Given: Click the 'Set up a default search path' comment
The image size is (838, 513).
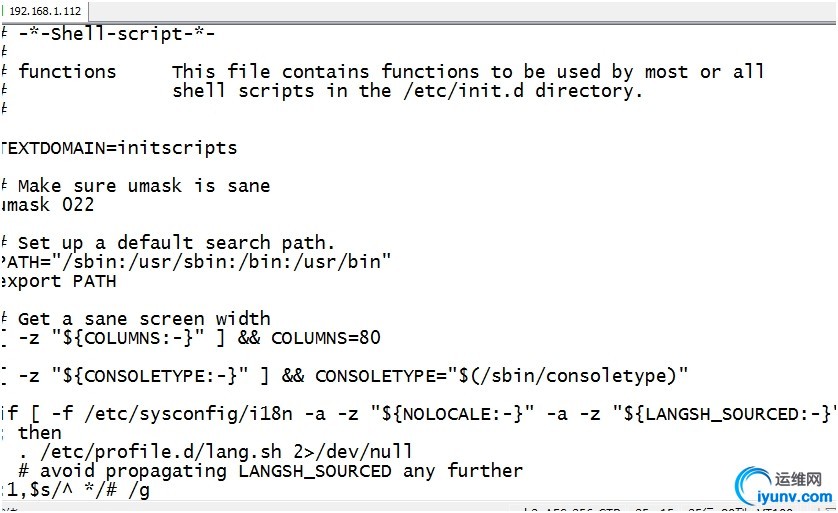Looking at the screenshot, I should click(x=176, y=243).
